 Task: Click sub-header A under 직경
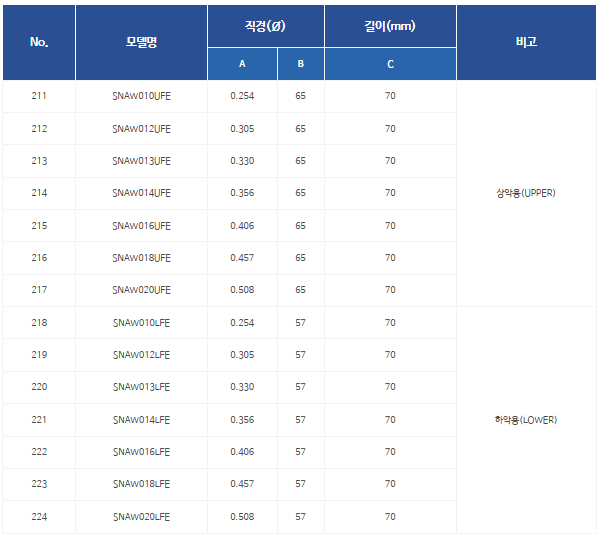pyautogui.click(x=242, y=64)
